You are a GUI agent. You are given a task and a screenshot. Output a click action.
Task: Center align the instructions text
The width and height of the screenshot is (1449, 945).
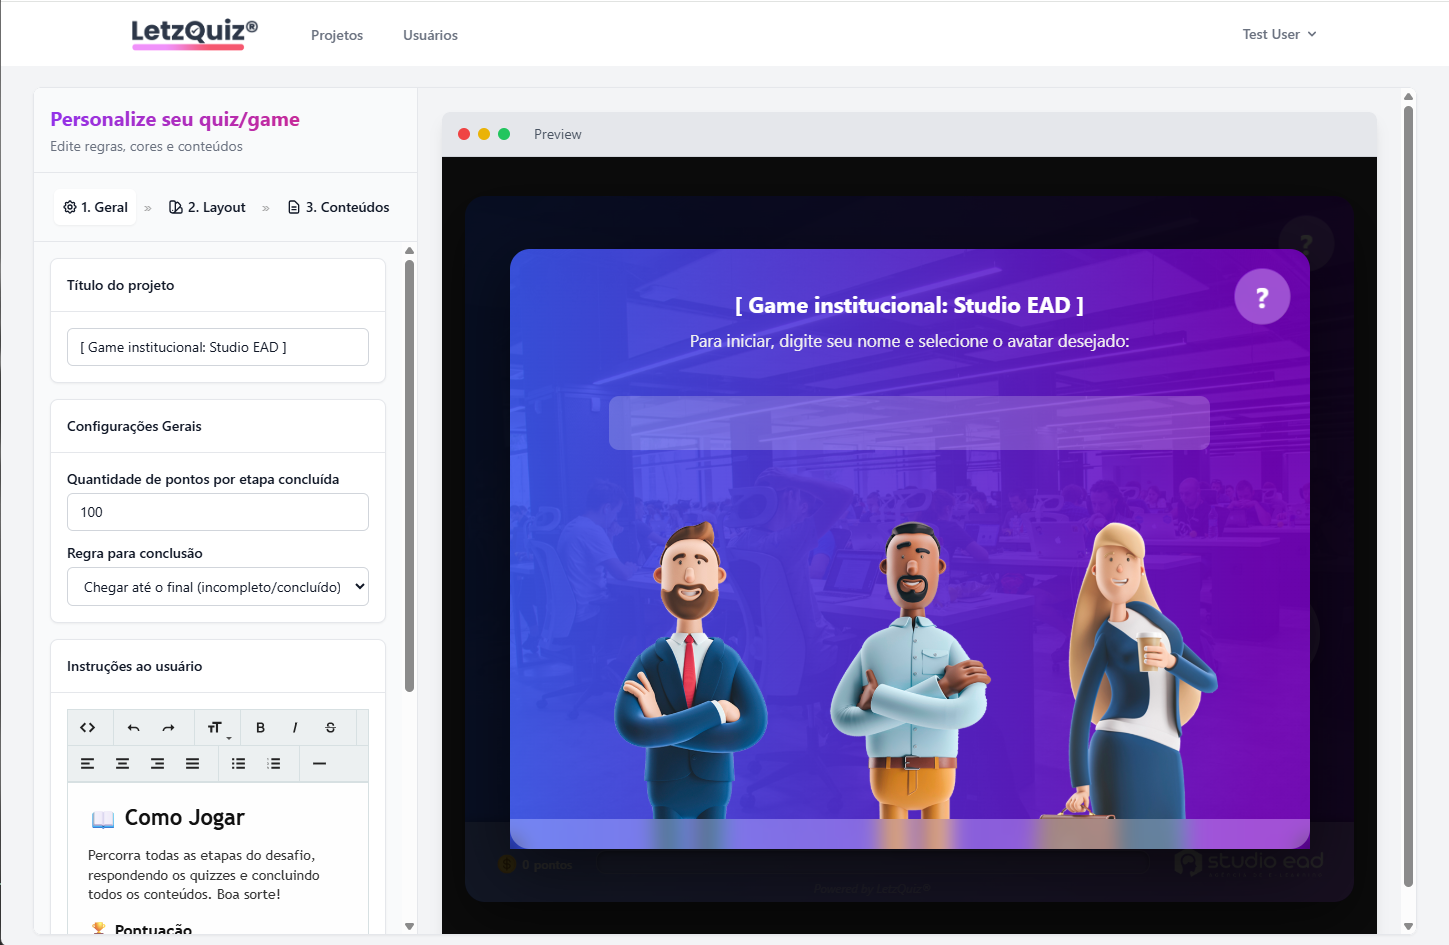123,764
